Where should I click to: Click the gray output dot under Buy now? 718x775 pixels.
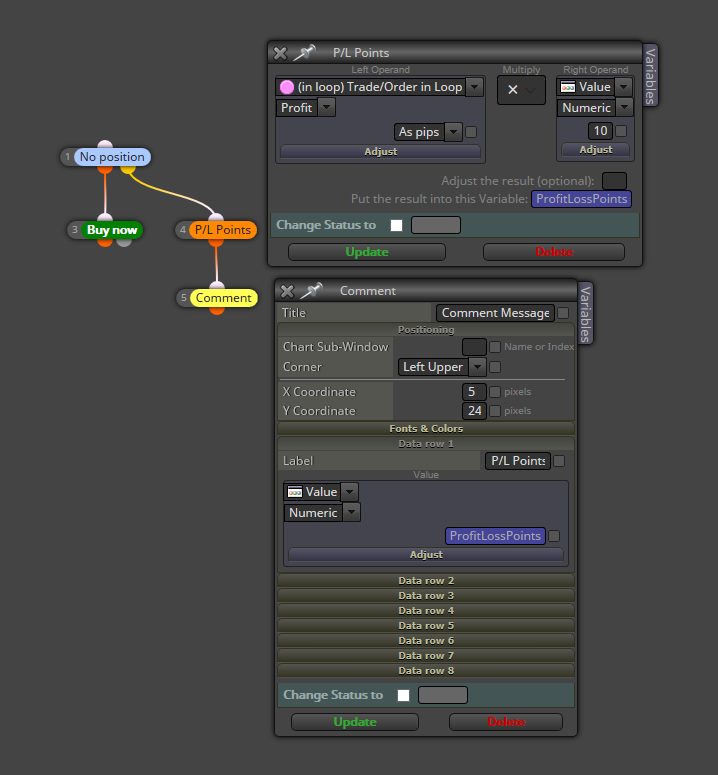[124, 243]
